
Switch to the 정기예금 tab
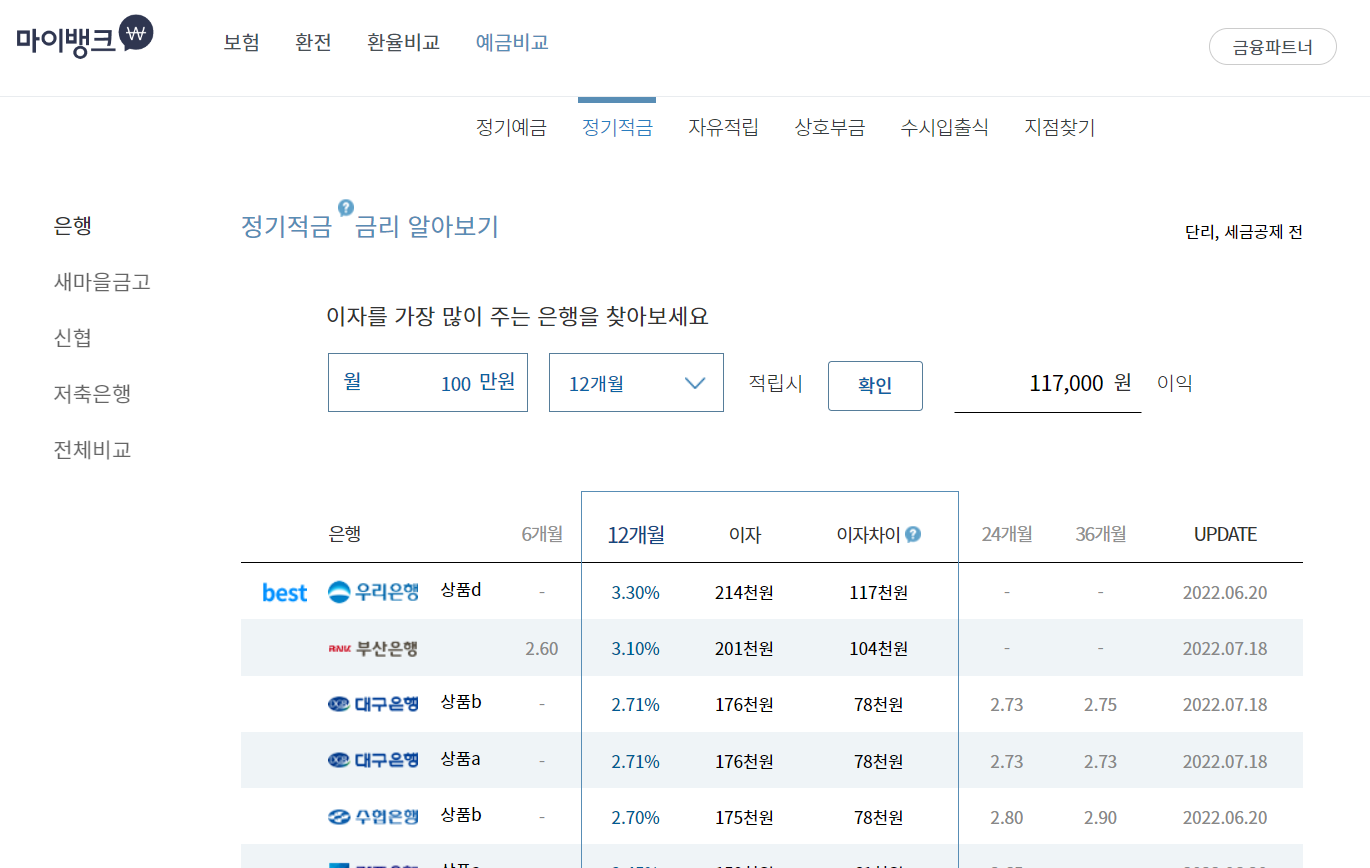(x=511, y=128)
